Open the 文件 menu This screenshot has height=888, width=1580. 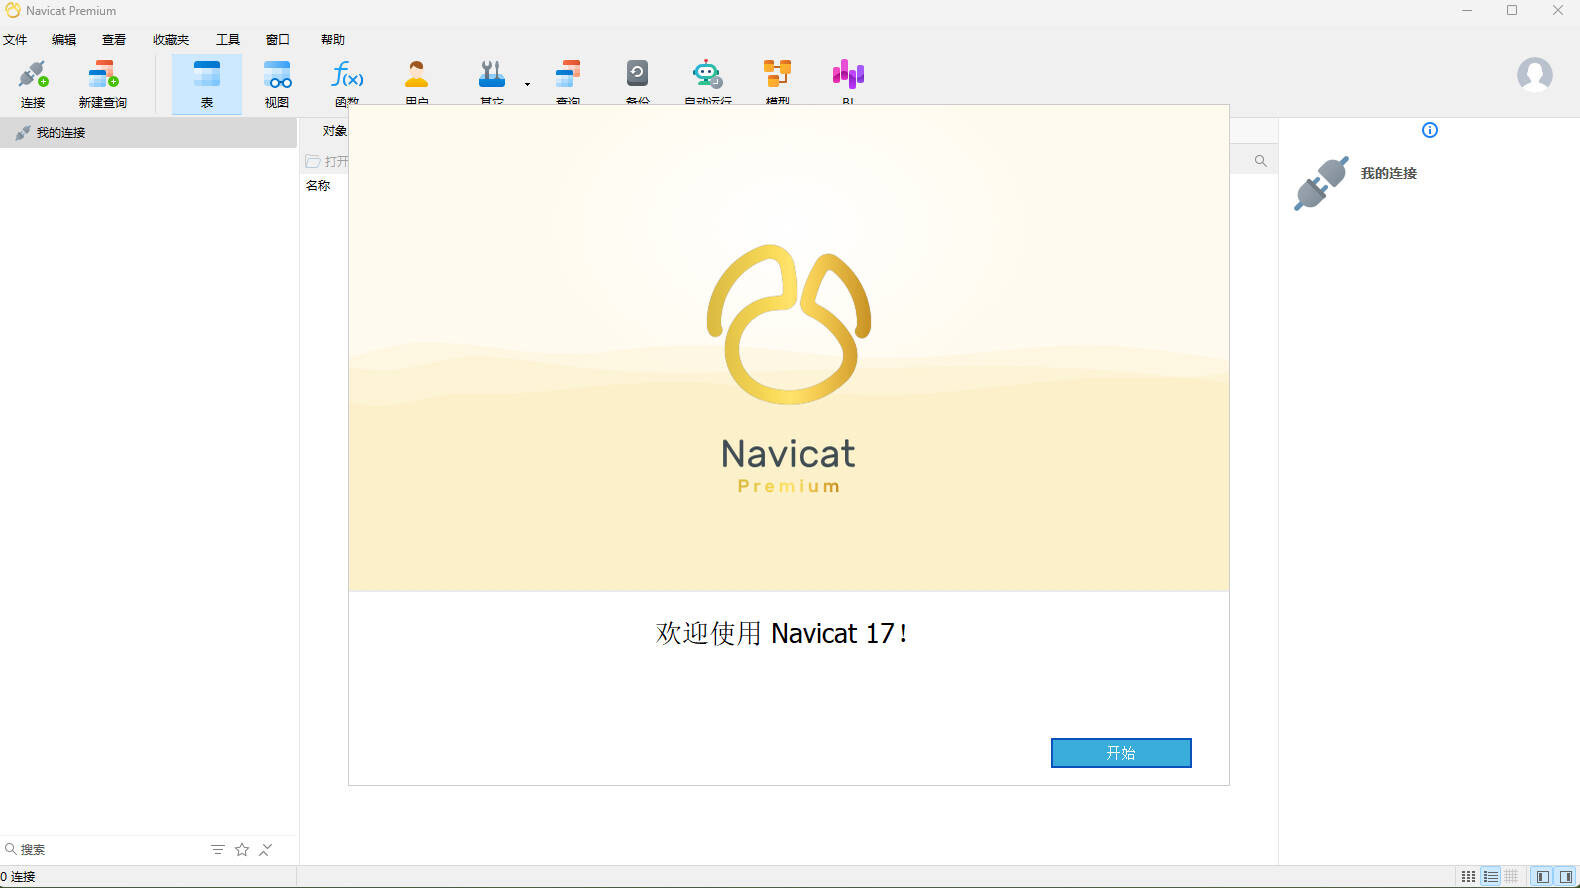pos(15,40)
